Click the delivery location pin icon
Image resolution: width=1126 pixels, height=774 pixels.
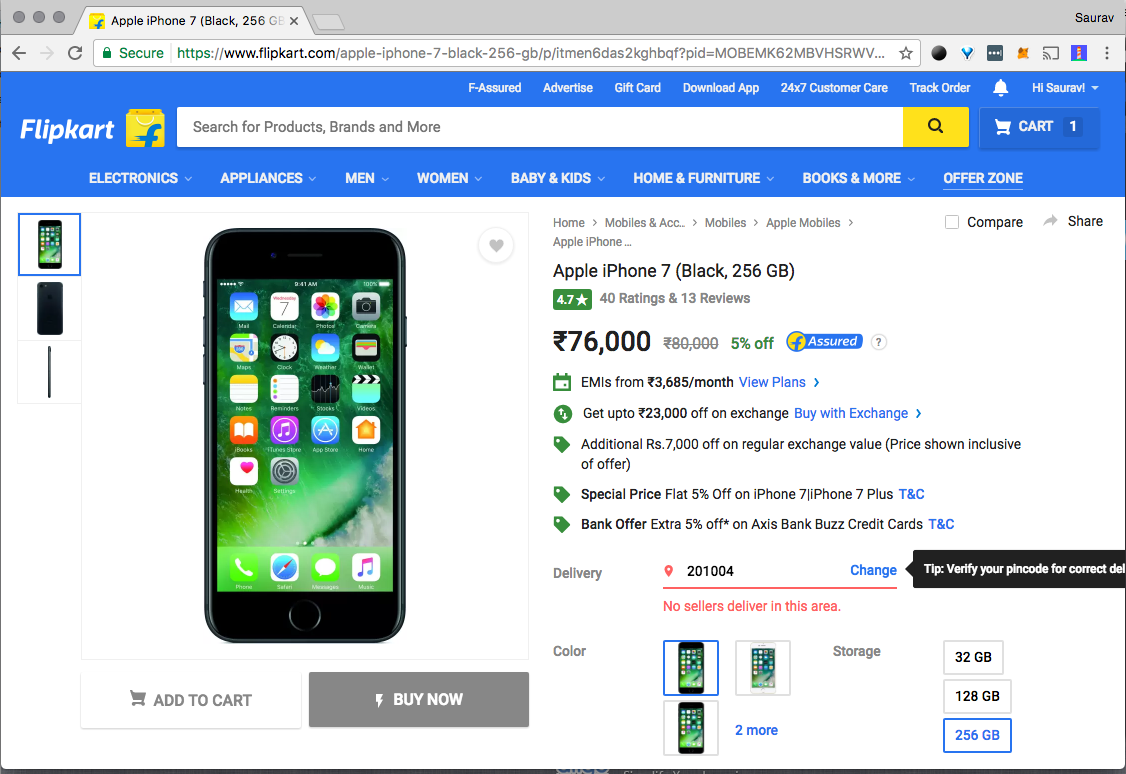tap(669, 571)
